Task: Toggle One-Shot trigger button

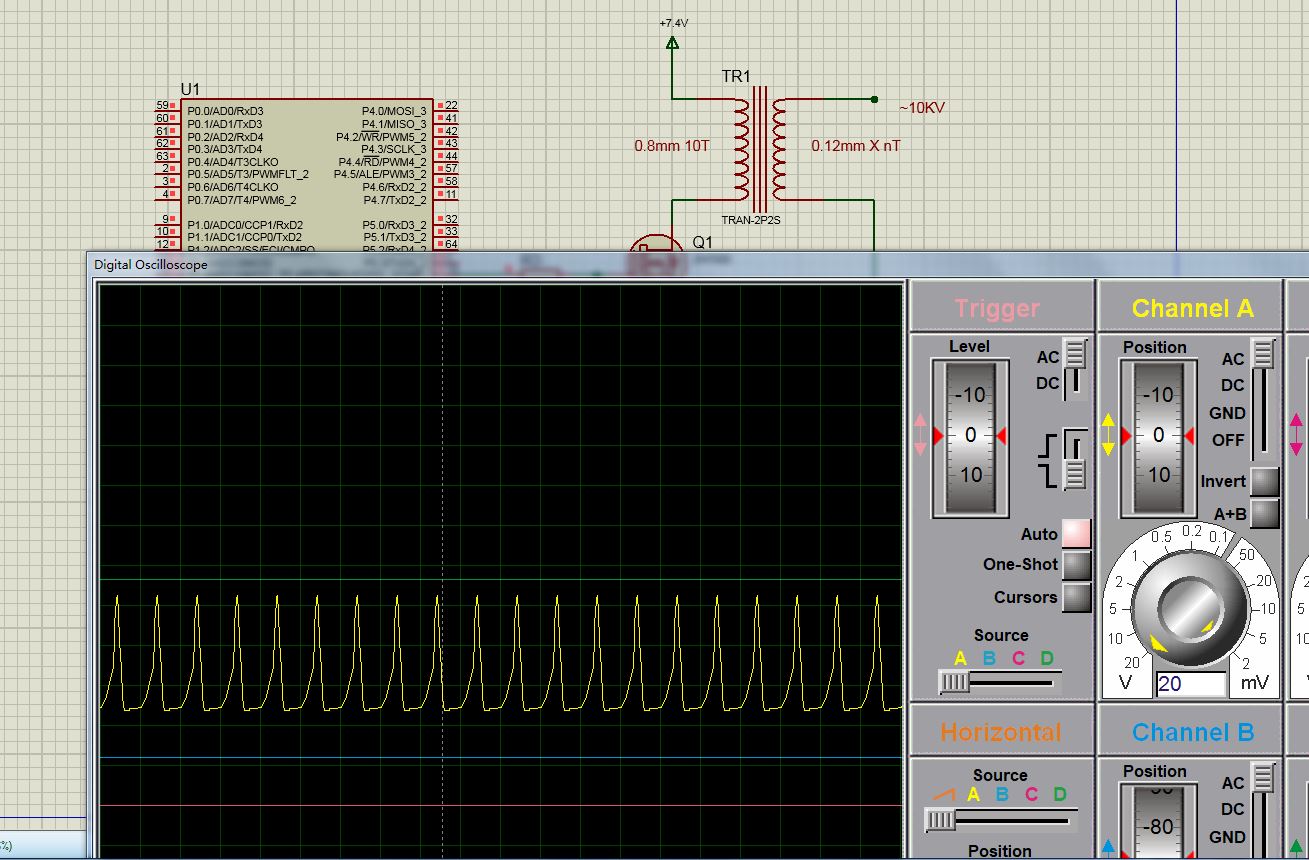Action: (1076, 565)
